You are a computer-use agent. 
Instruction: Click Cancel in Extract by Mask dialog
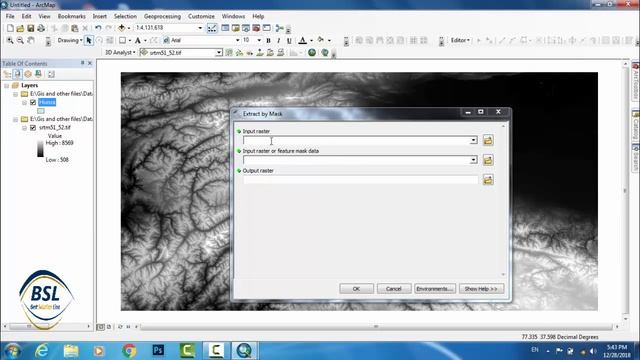point(394,289)
